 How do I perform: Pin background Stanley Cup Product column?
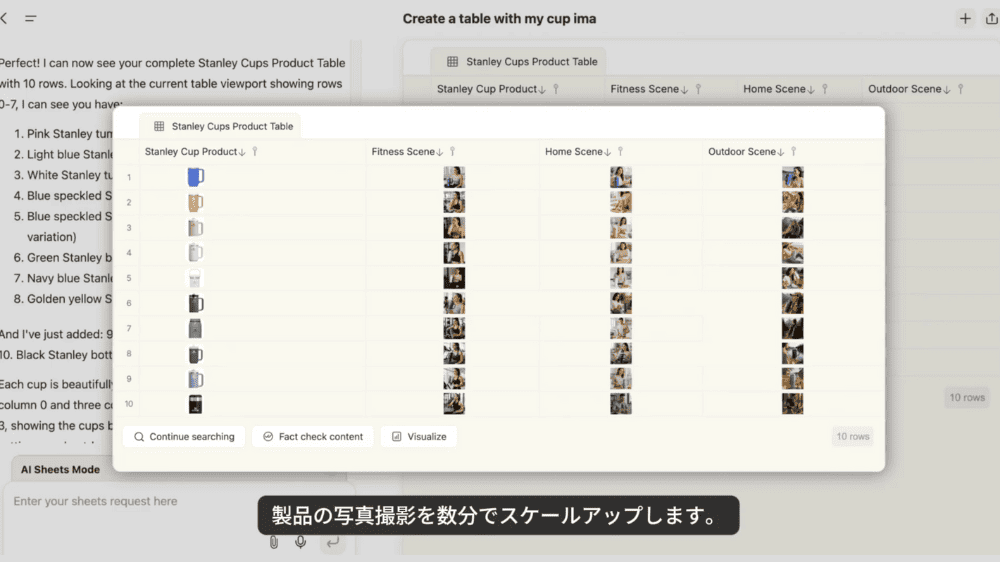point(556,89)
